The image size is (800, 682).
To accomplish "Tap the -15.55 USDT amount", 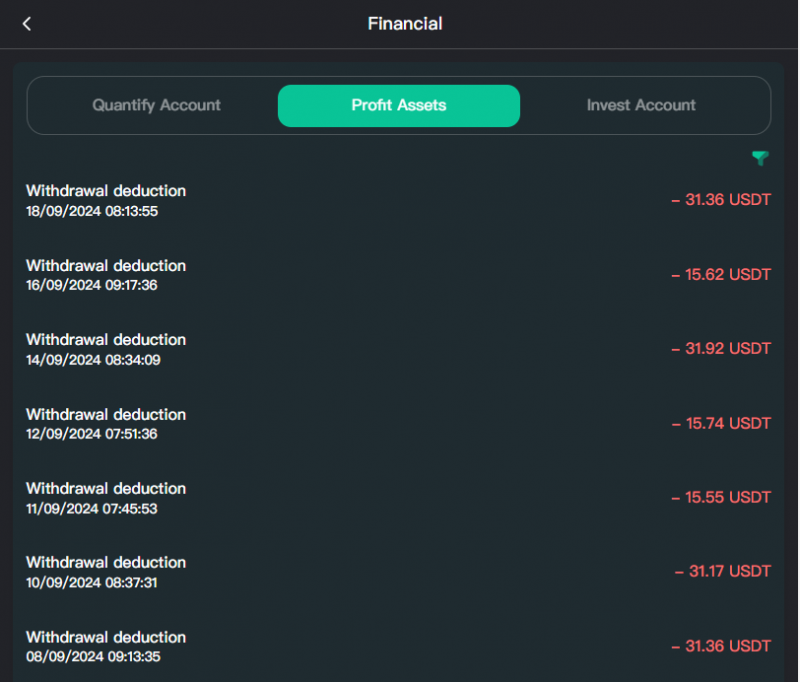I will (721, 497).
